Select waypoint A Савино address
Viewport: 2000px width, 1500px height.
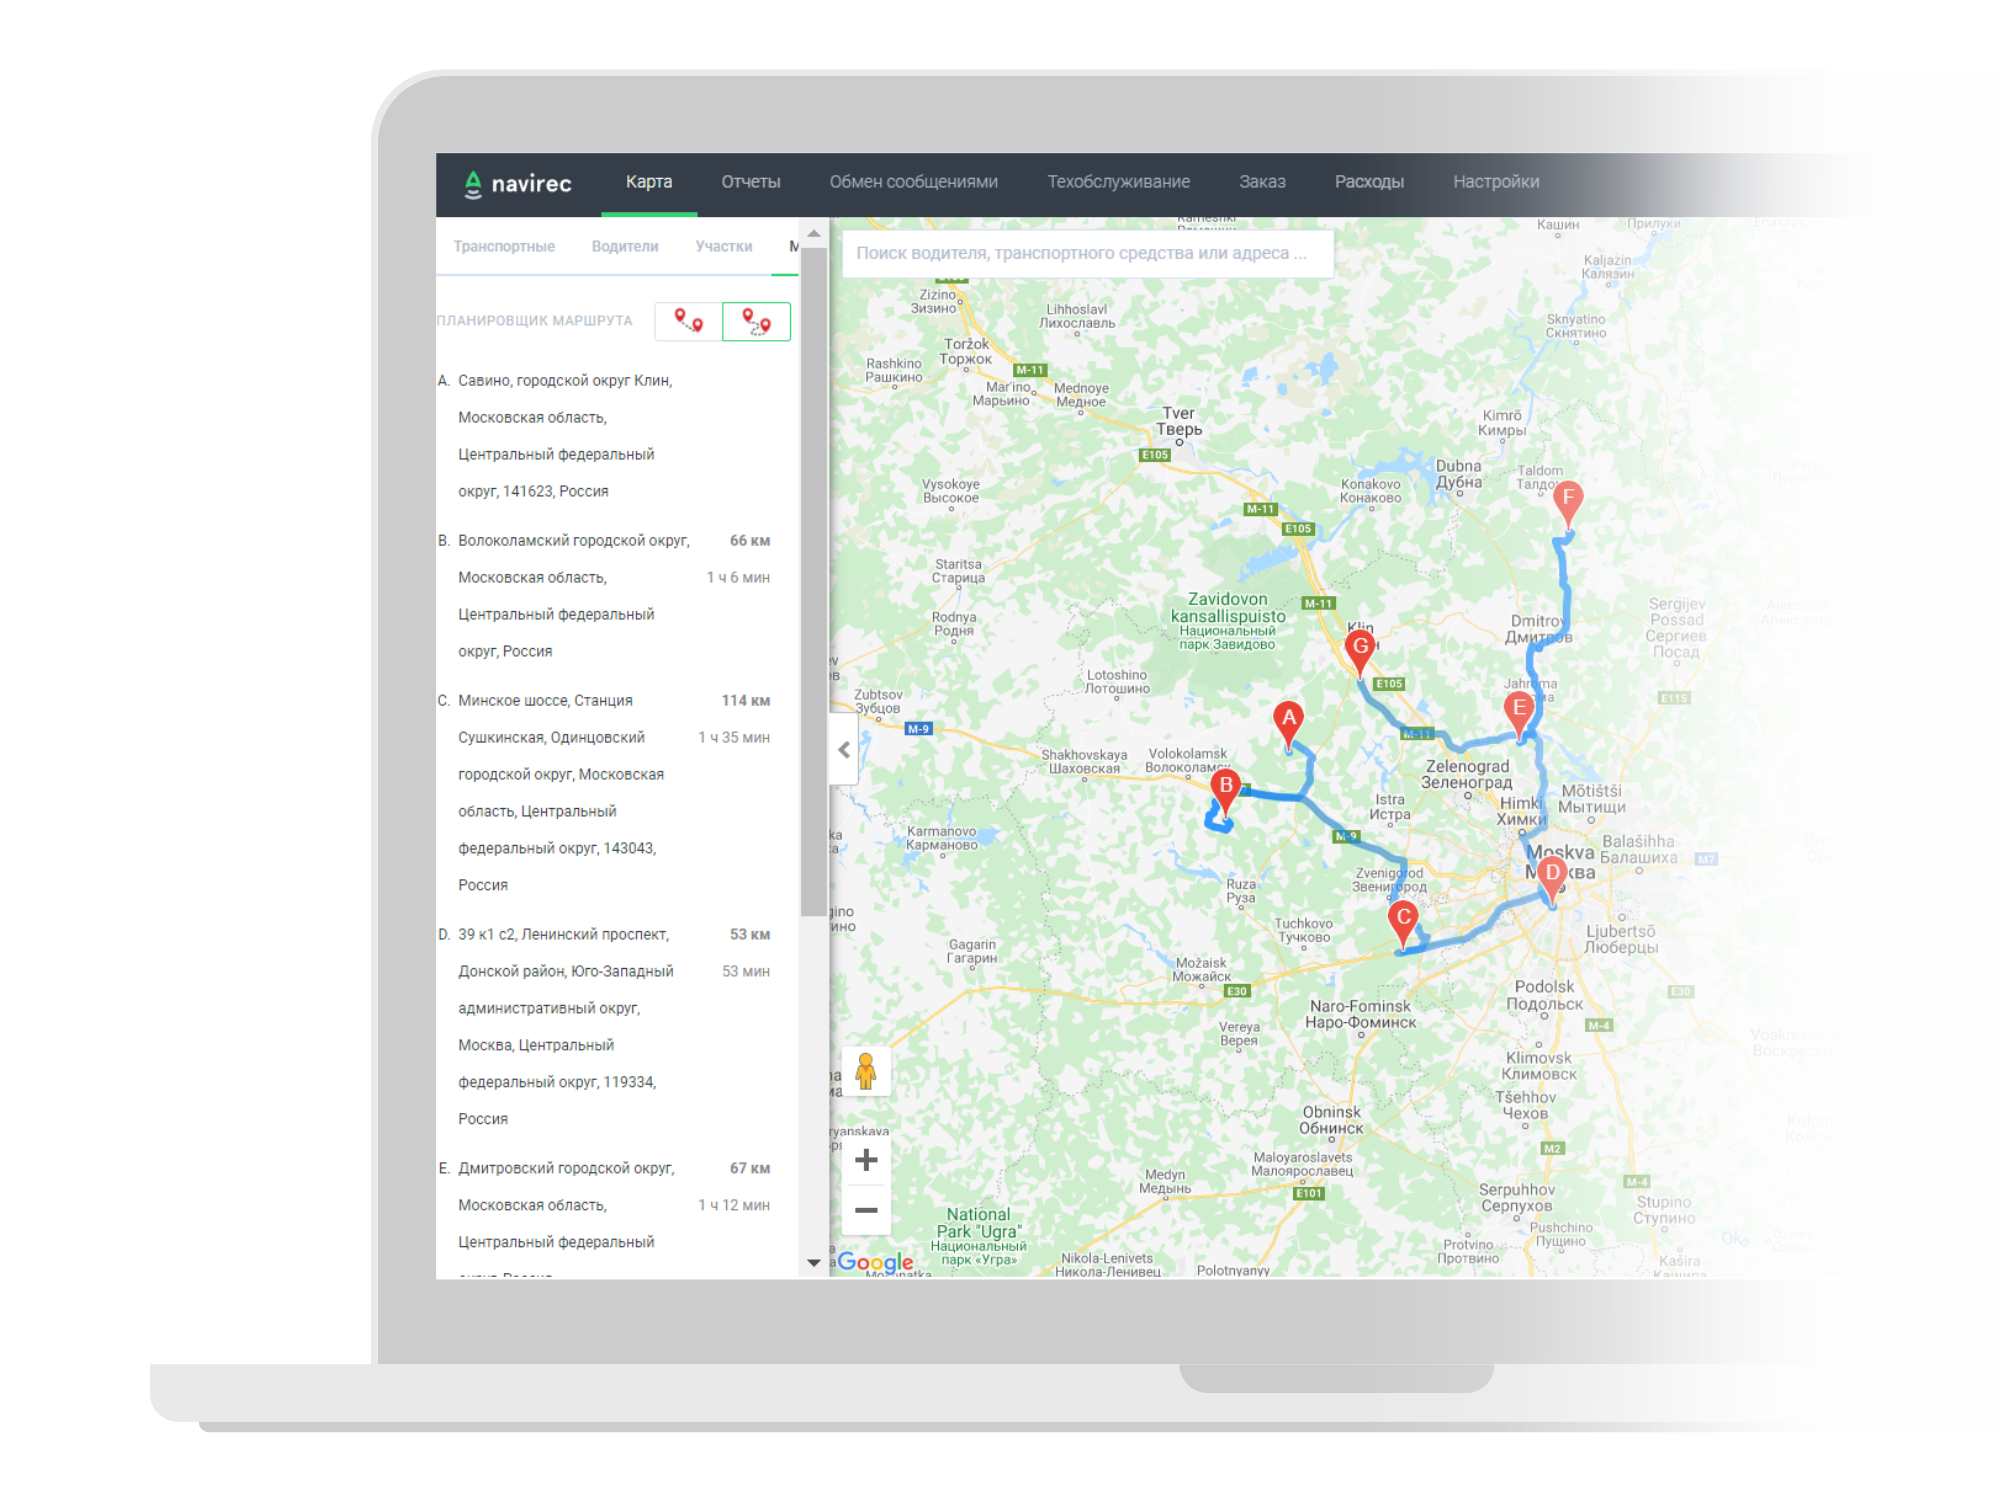(565, 436)
